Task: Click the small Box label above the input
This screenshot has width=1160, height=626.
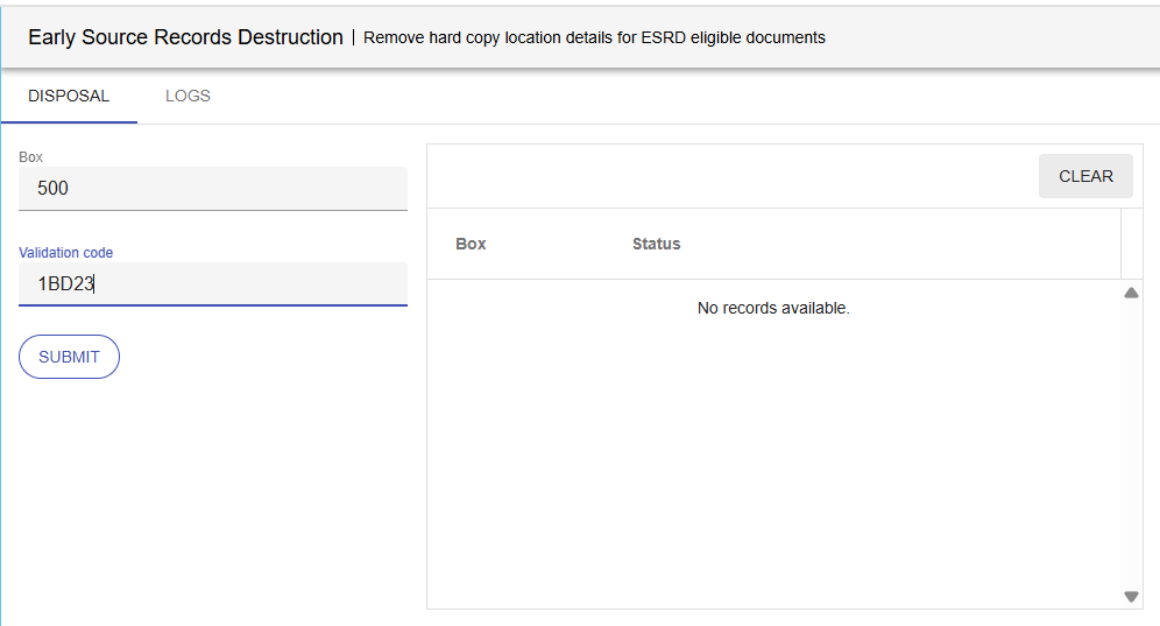Action: pyautogui.click(x=31, y=157)
